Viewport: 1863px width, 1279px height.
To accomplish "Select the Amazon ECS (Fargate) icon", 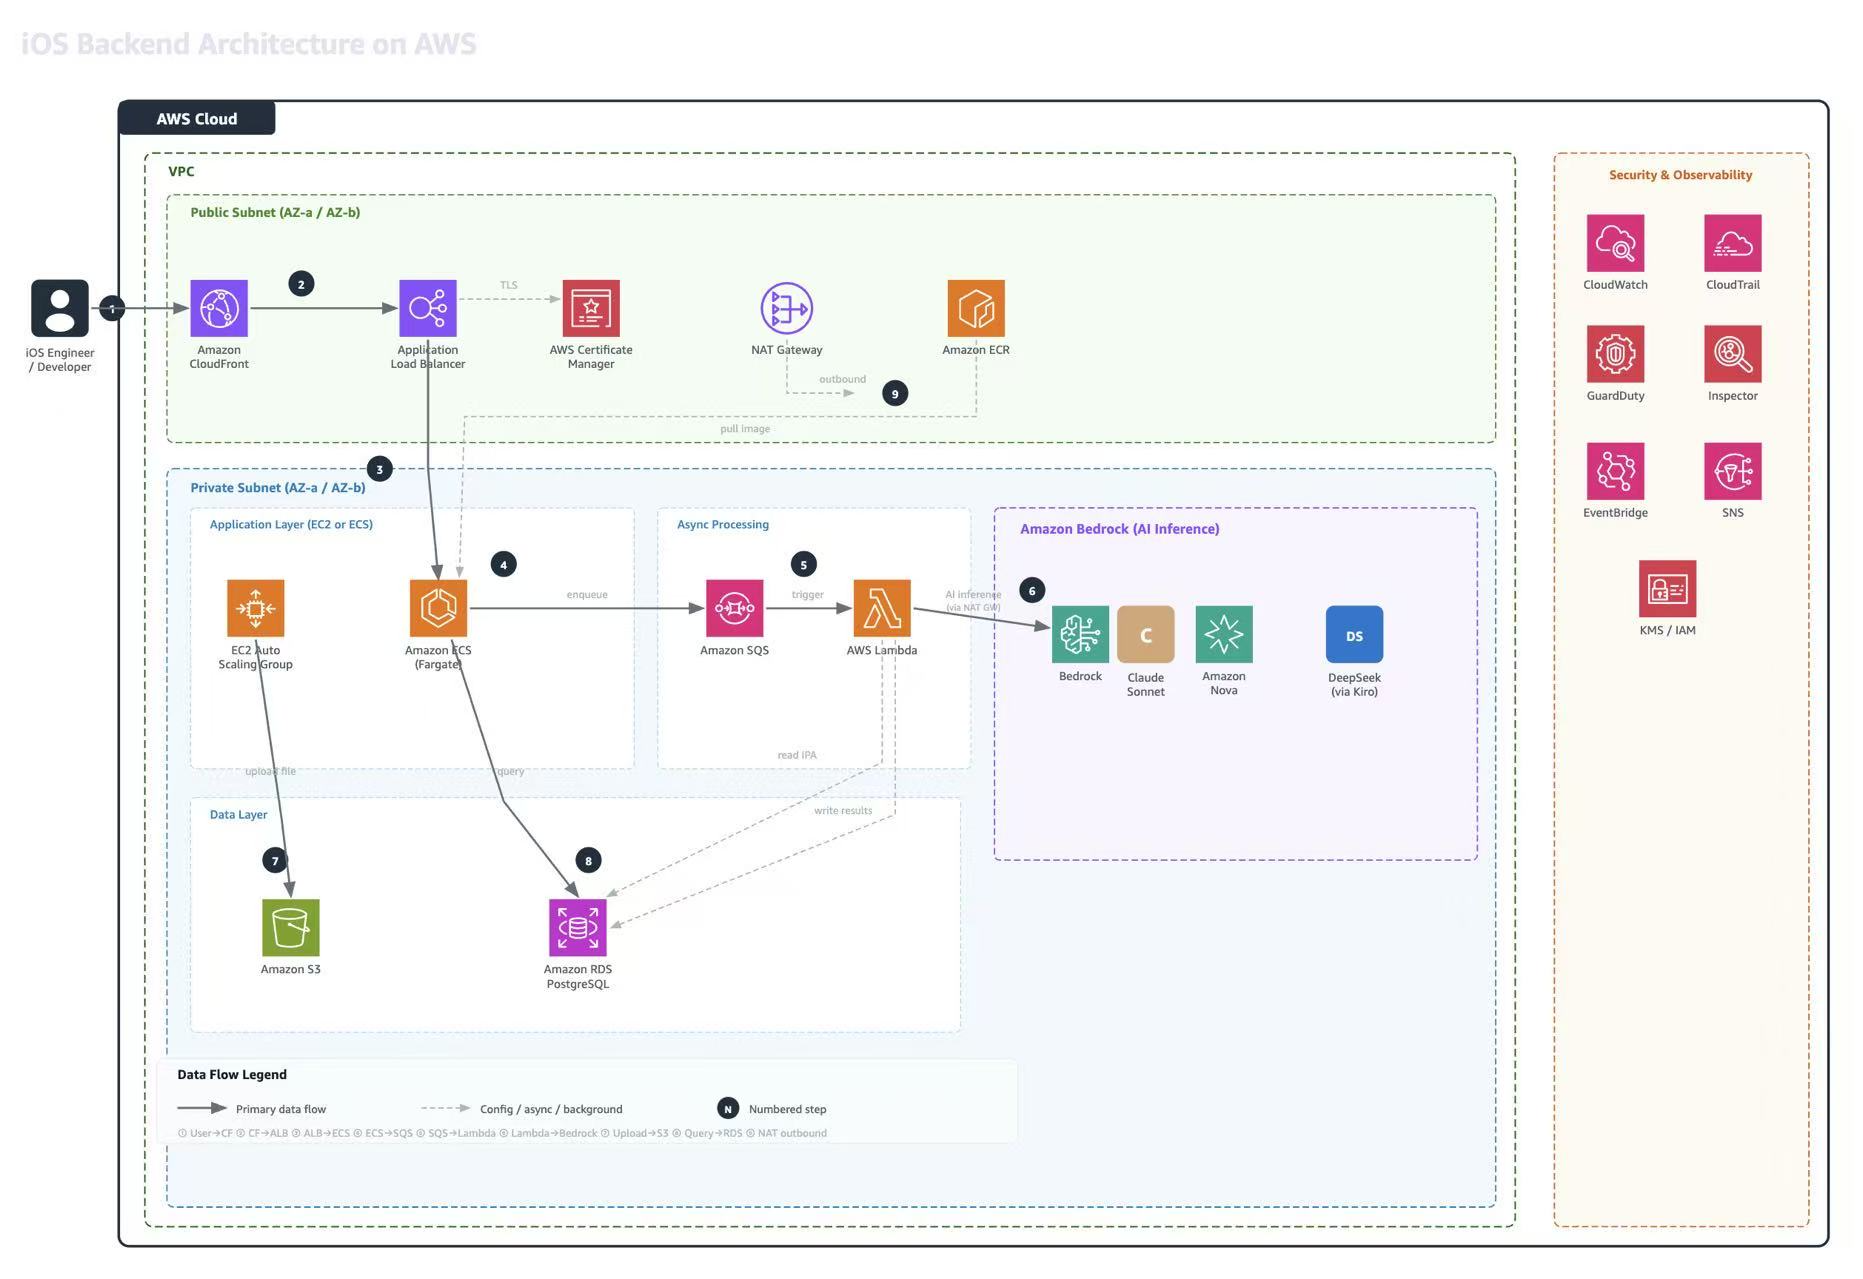I will (x=438, y=608).
